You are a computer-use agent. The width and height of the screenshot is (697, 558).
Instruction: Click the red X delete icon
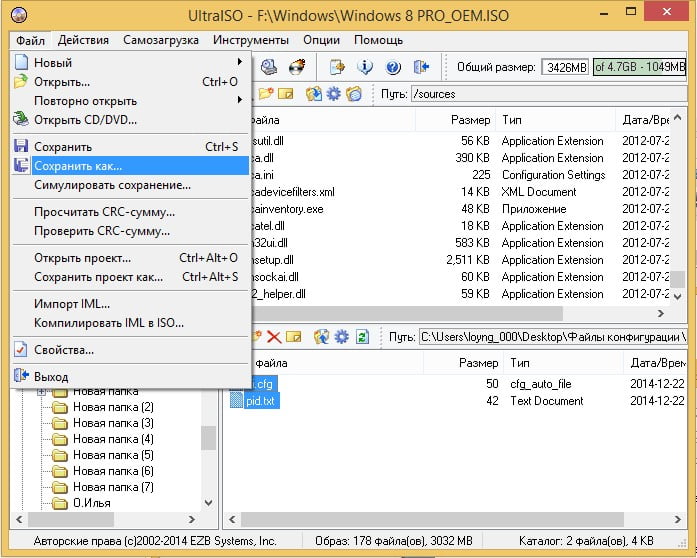[x=273, y=337]
